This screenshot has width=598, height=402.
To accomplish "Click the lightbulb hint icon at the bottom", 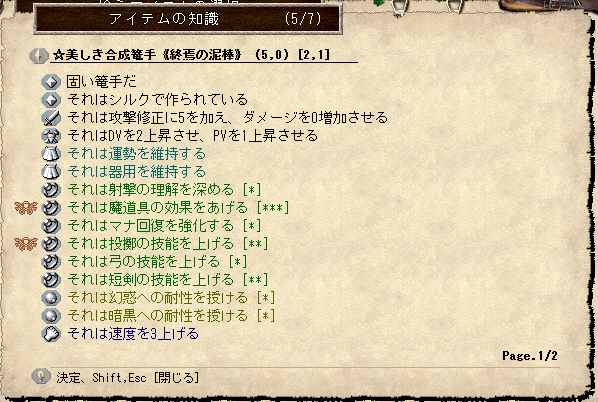I will click(x=41, y=377).
